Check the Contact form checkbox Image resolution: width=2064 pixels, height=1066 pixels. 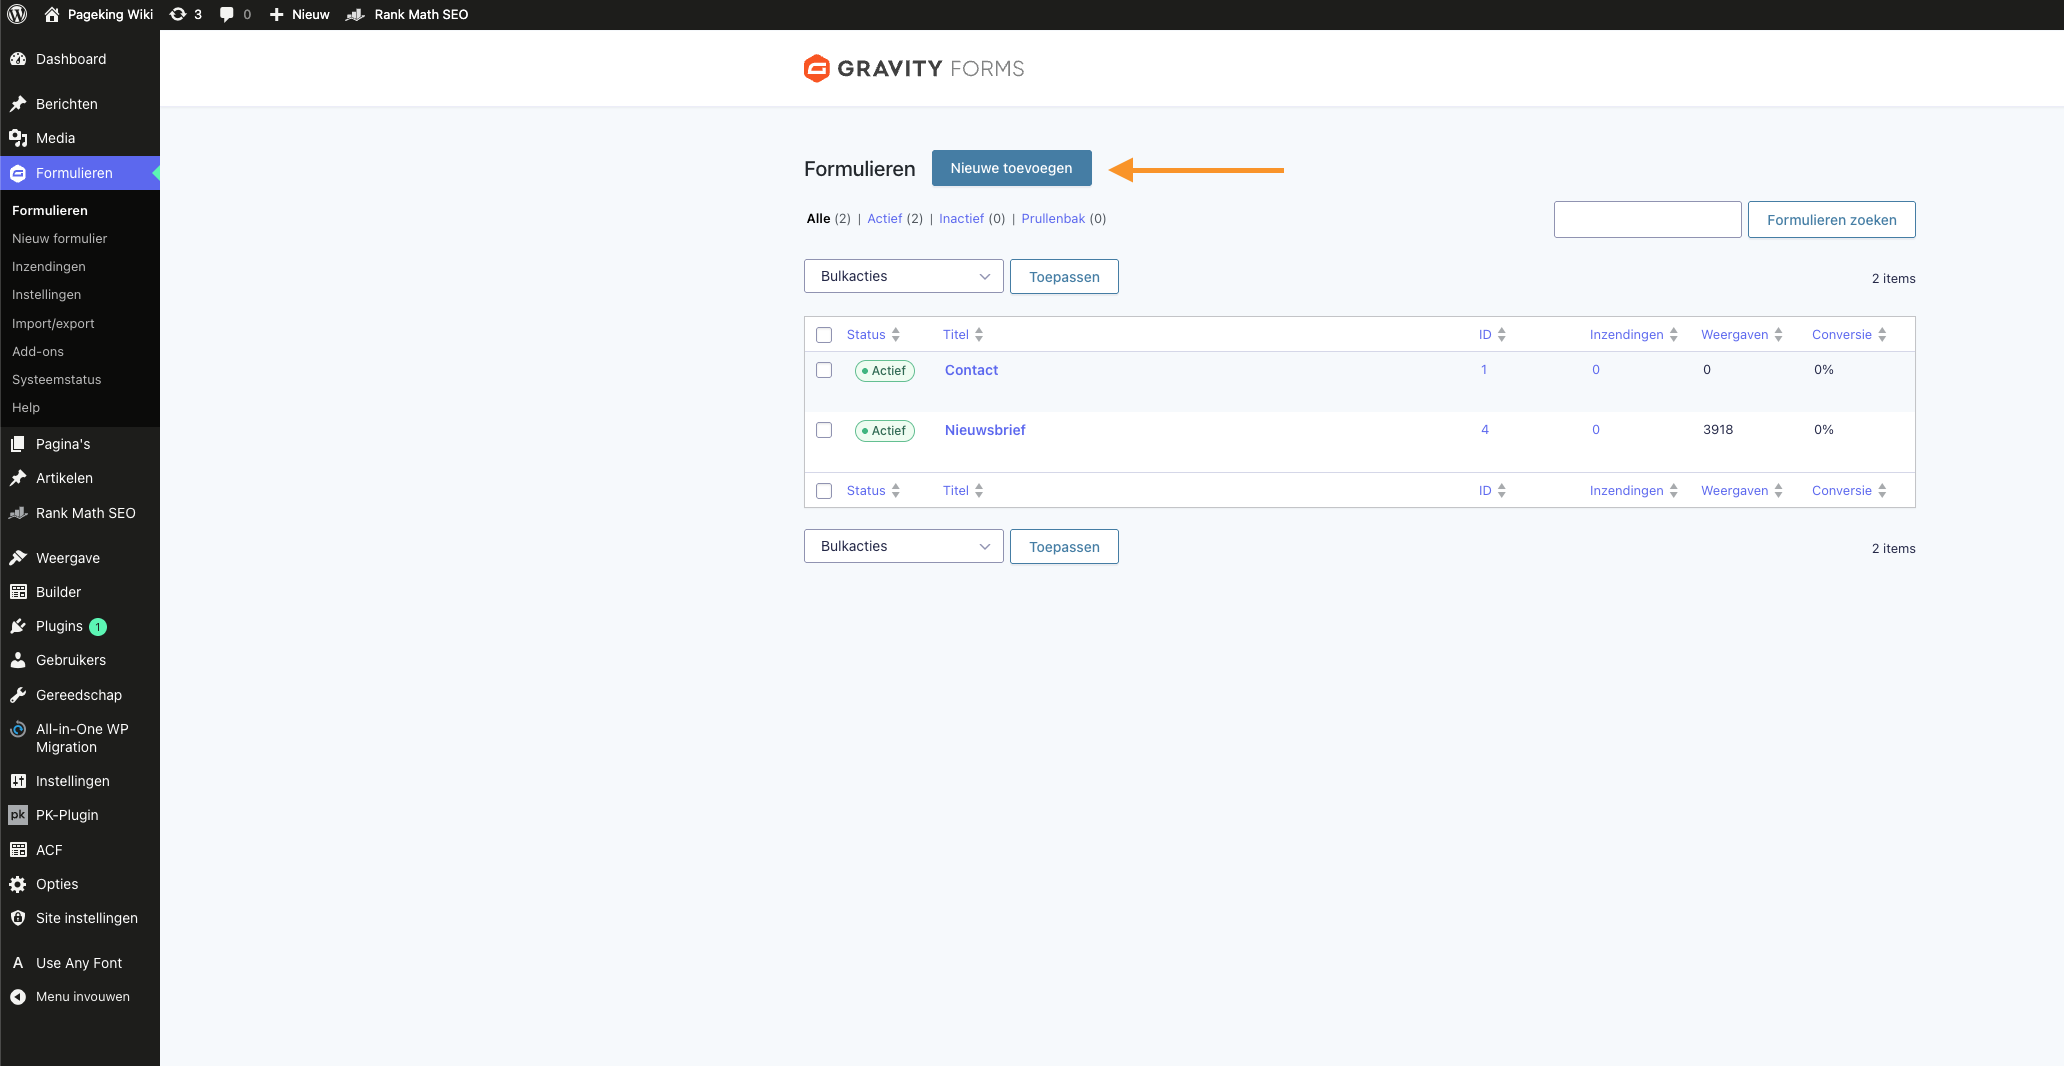824,370
